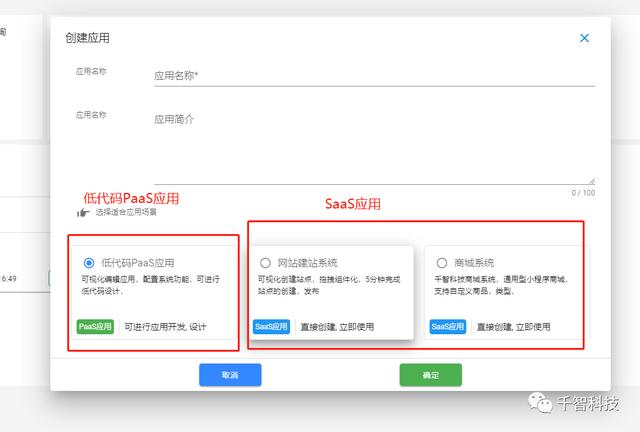Click 直接创建, 立即使用 on 网站建站系统 card

337,327
